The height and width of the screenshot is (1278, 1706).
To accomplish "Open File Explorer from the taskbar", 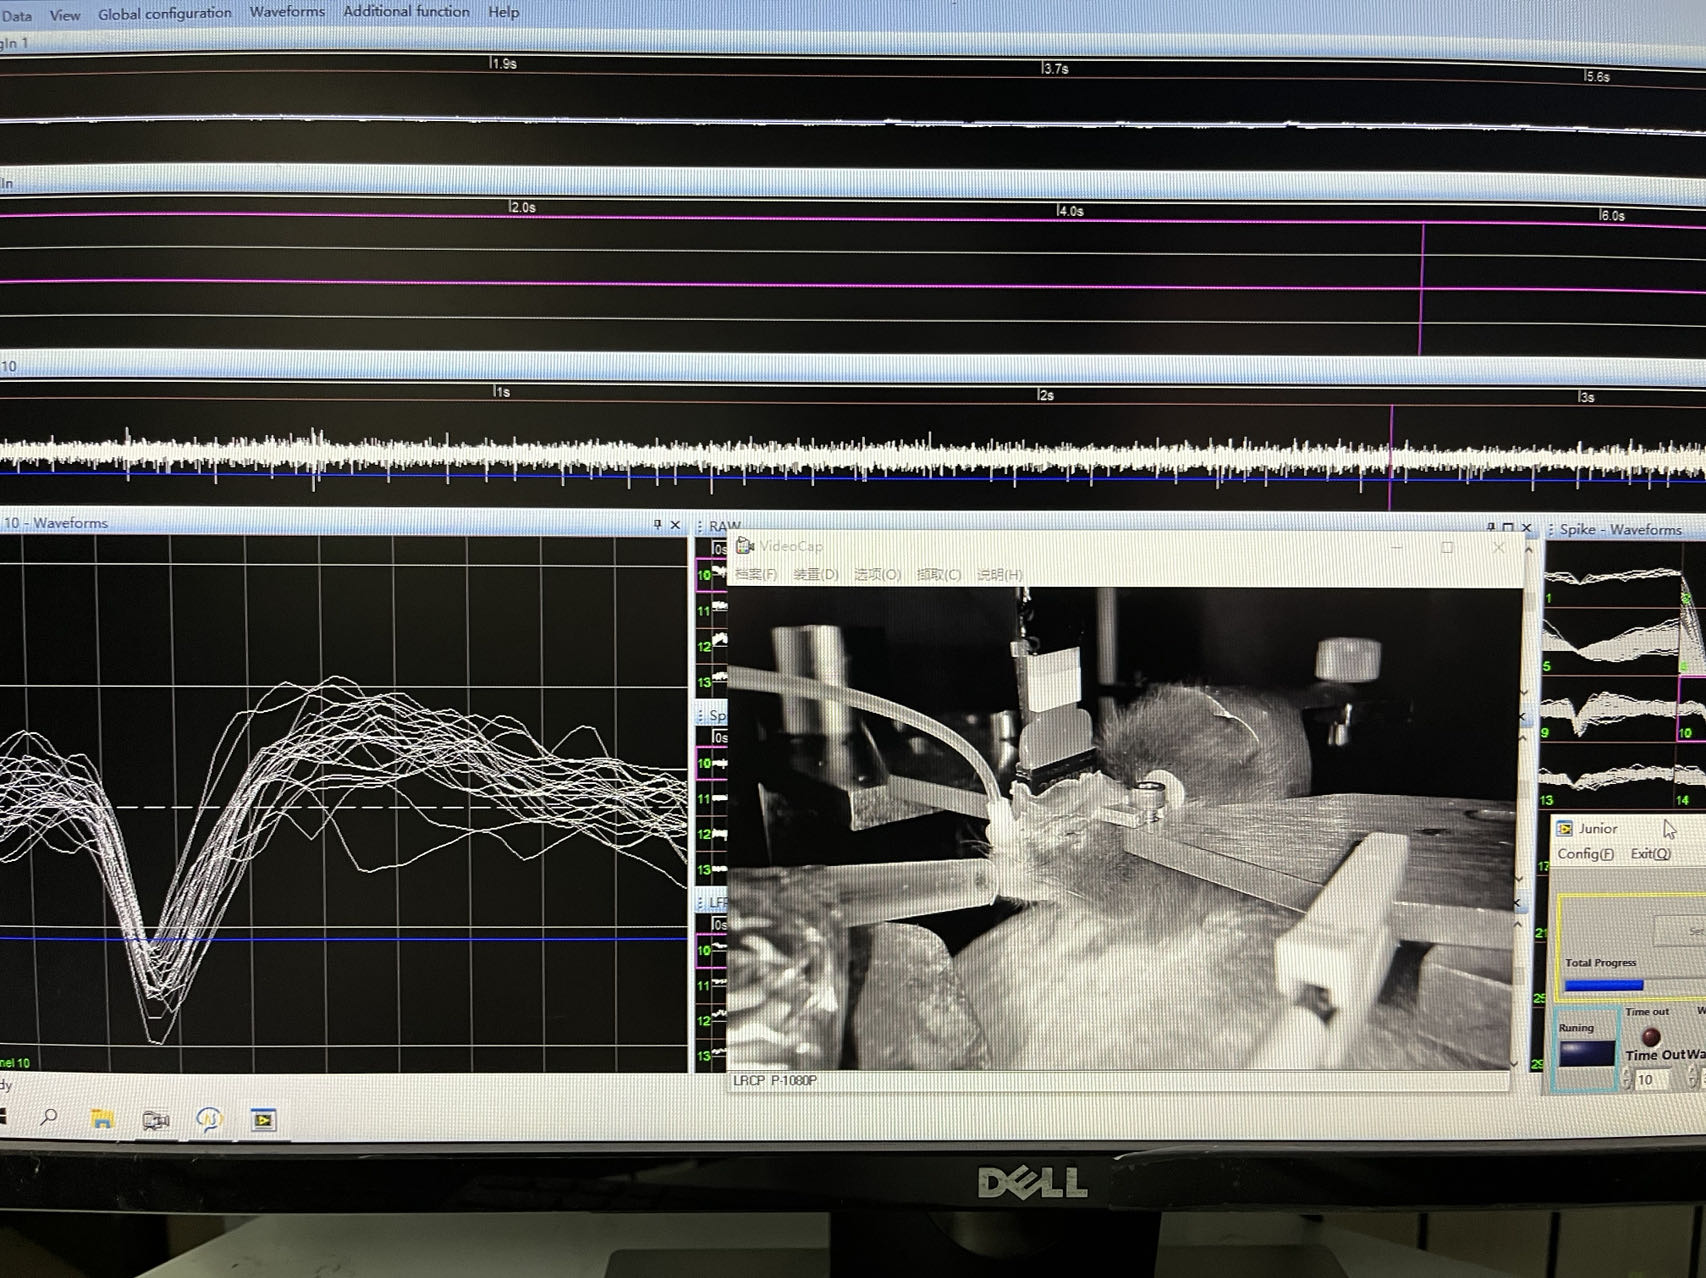I will 102,1119.
